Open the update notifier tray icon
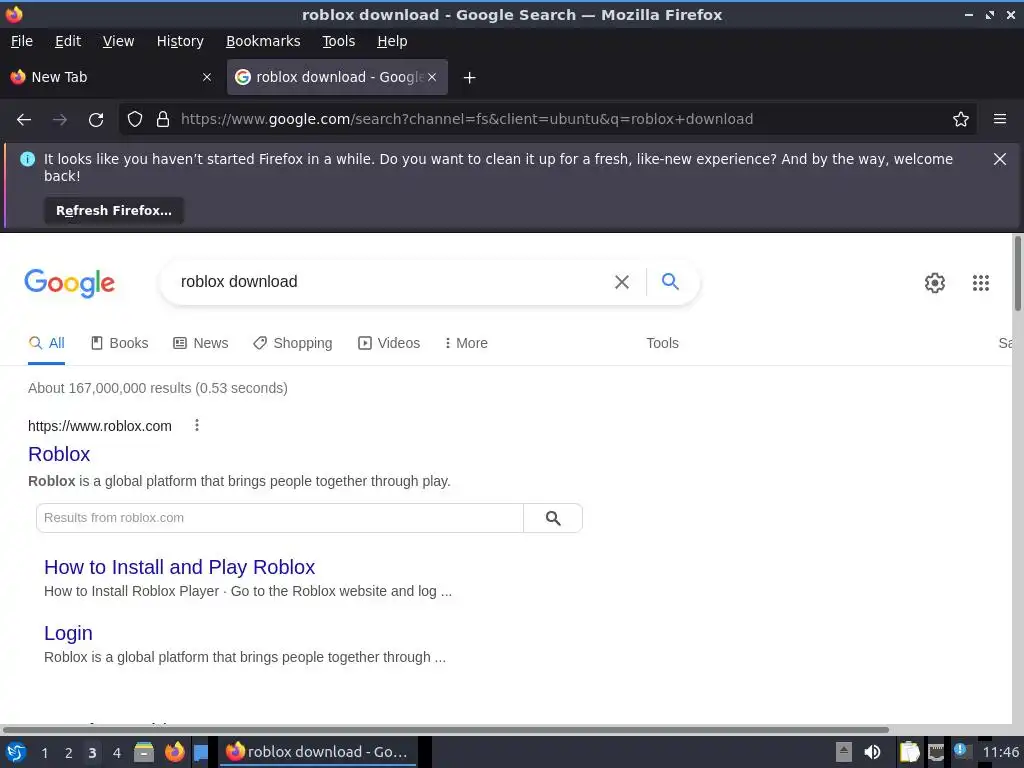This screenshot has height=768, width=1024. click(x=961, y=751)
